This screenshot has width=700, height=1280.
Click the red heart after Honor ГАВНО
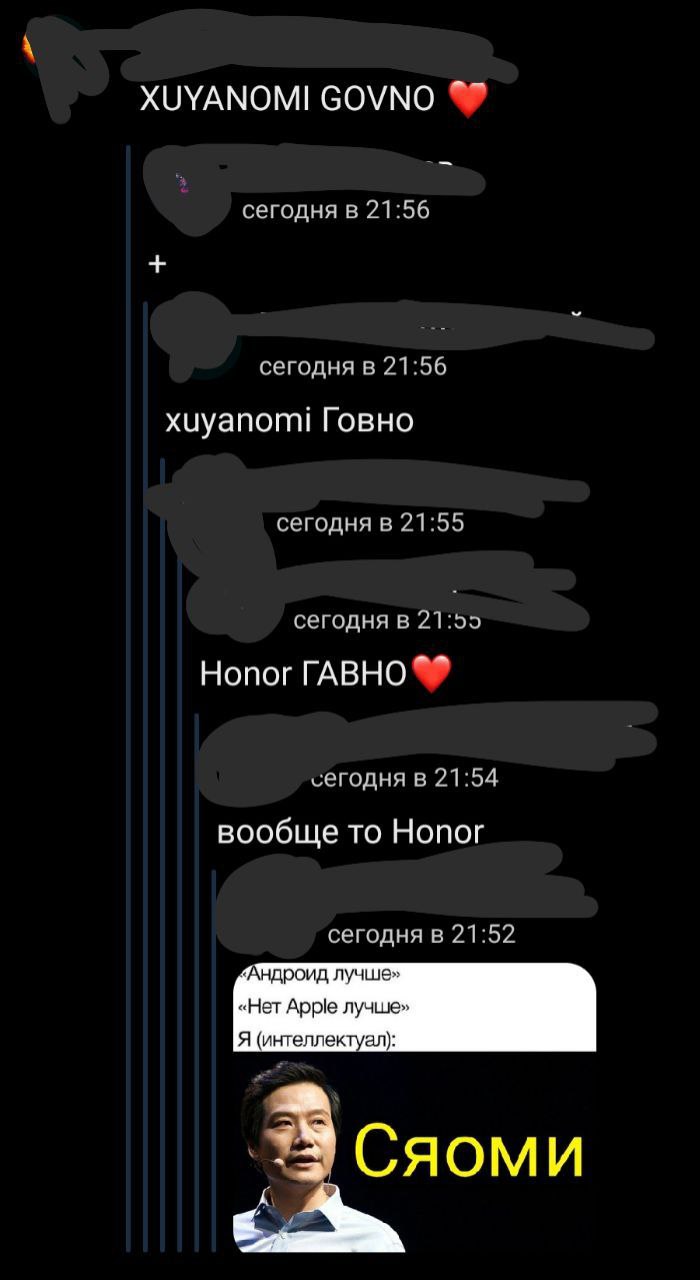tap(431, 673)
